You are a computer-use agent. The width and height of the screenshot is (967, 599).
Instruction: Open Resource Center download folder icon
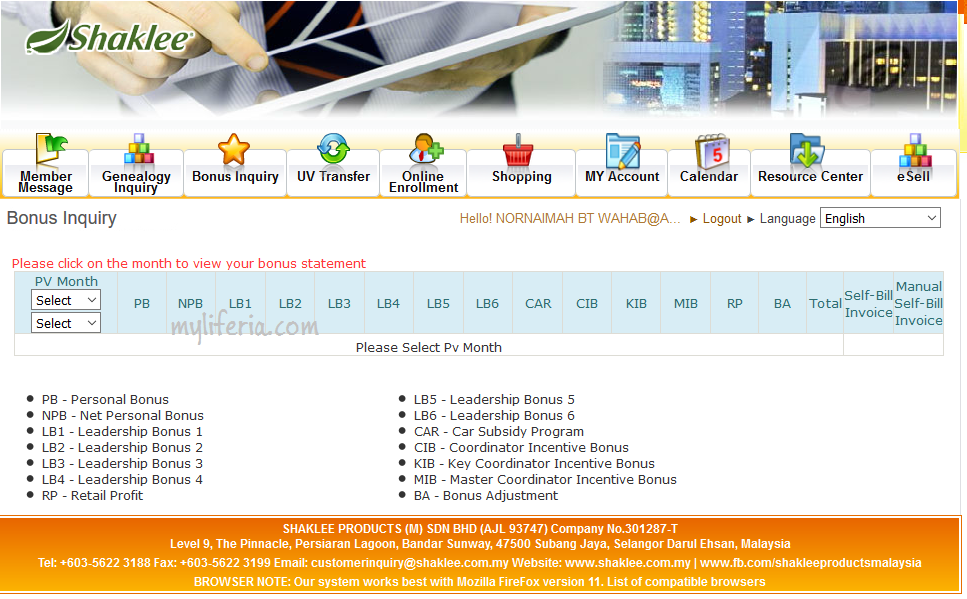(x=807, y=150)
